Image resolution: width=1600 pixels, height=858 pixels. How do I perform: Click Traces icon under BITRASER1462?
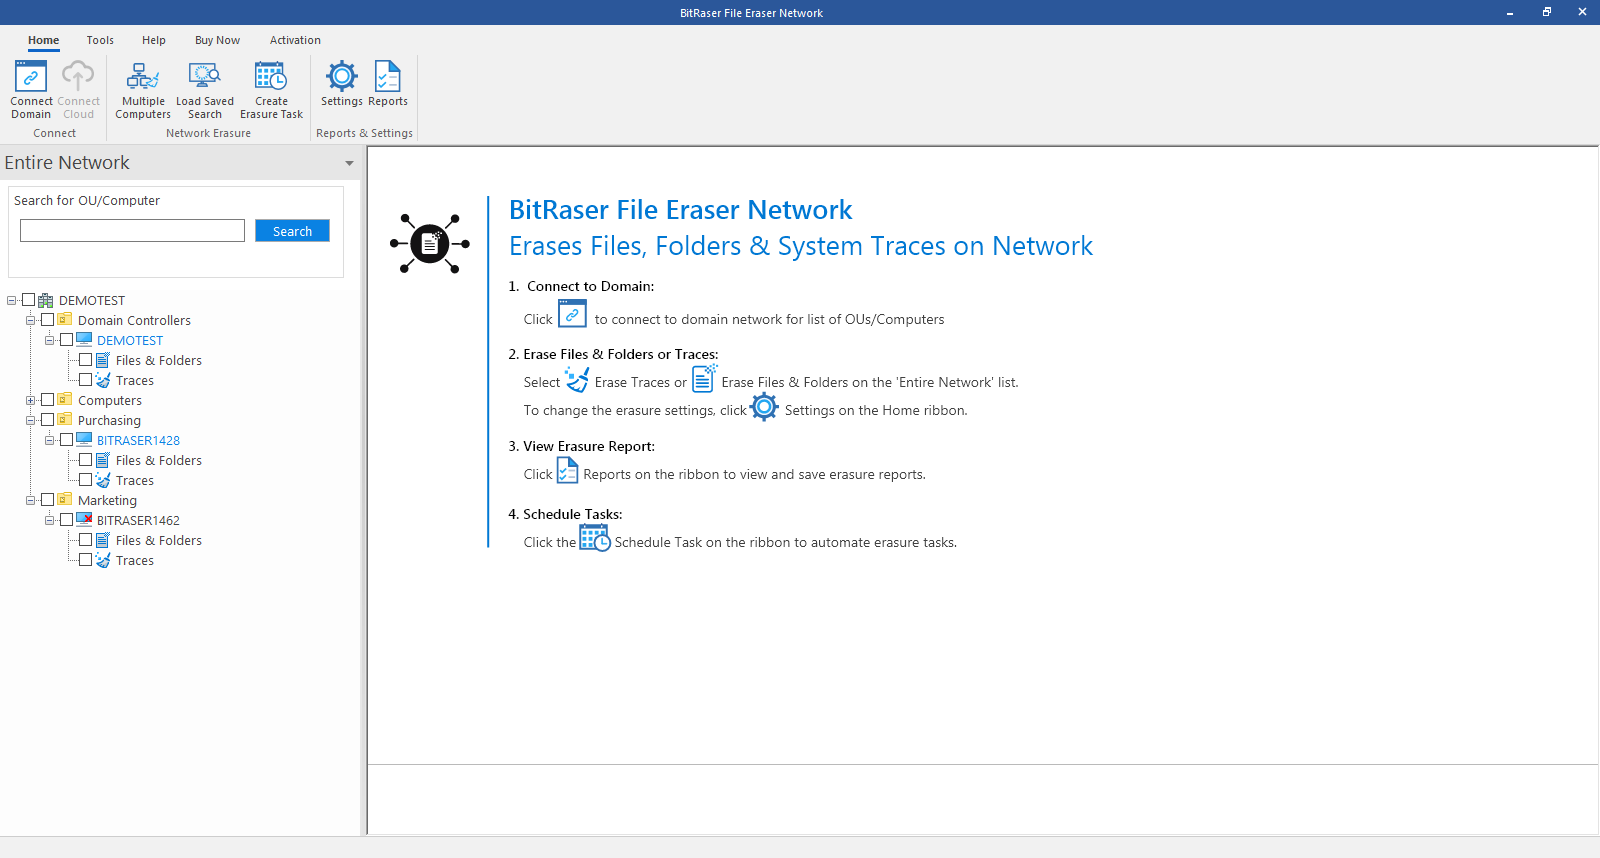[103, 560]
